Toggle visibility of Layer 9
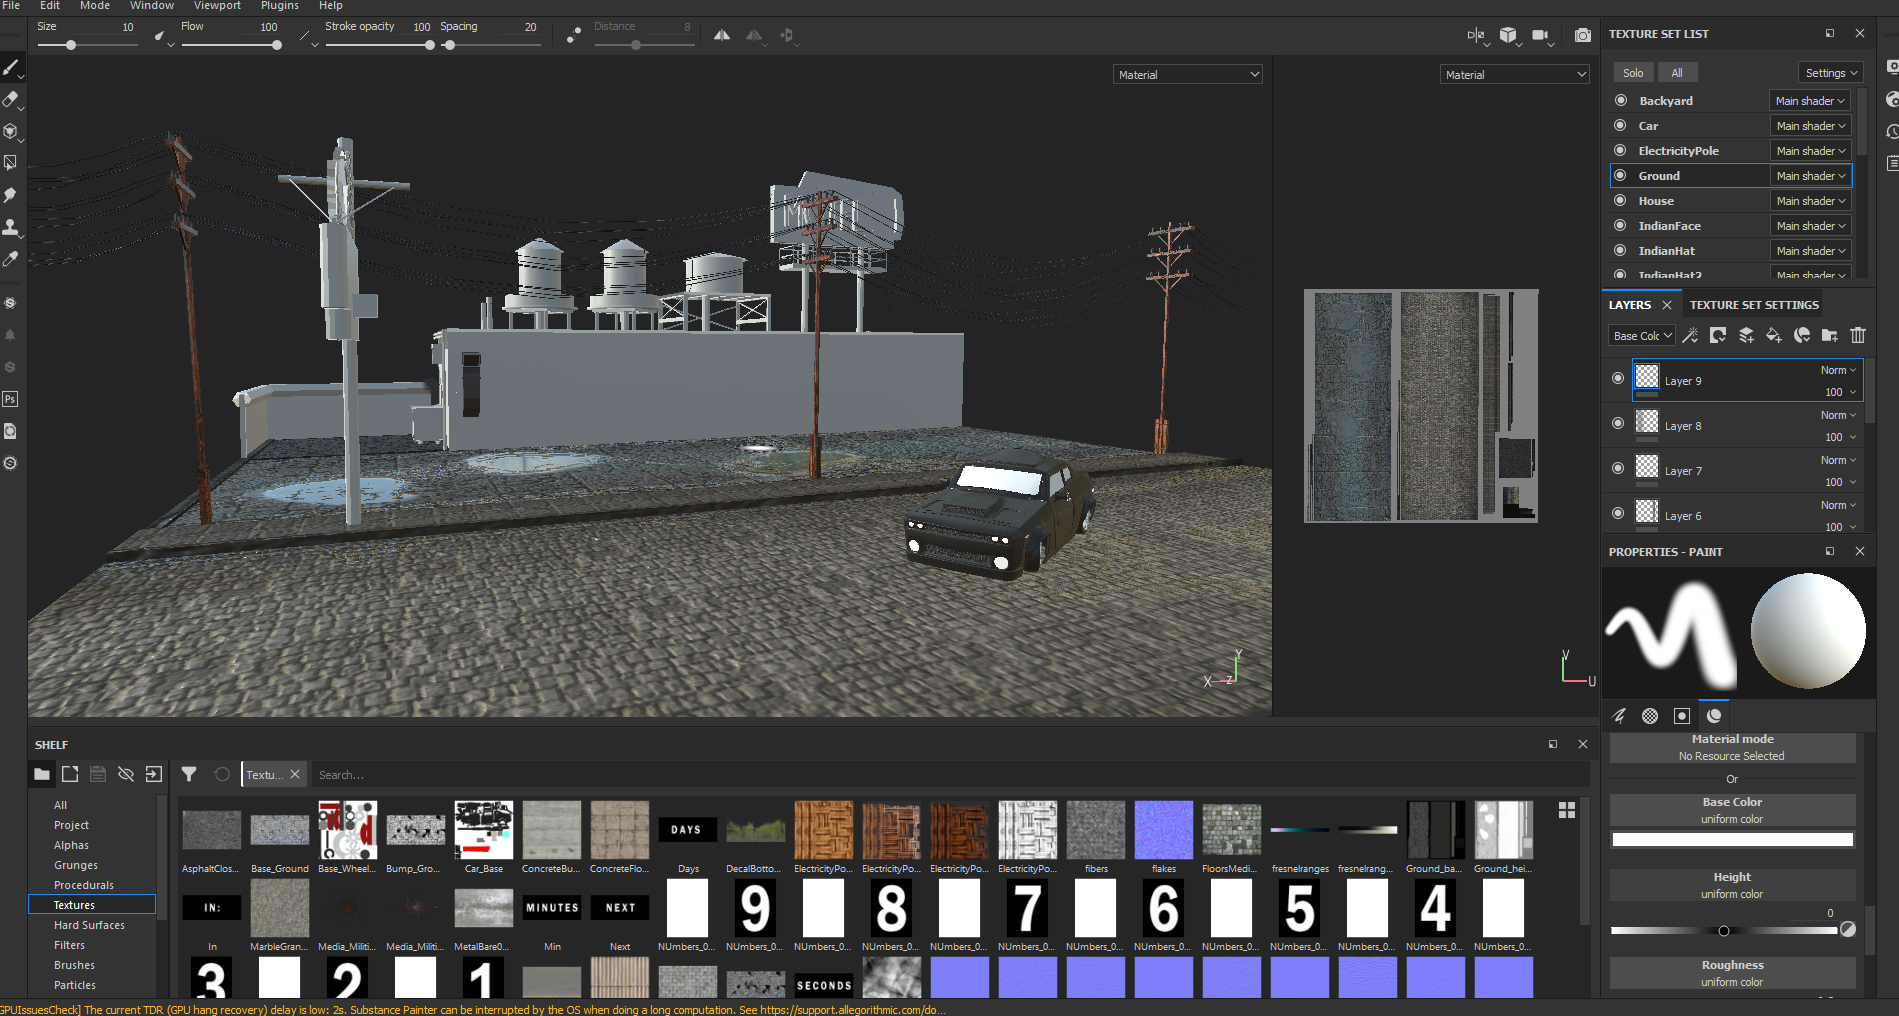 [x=1618, y=378]
